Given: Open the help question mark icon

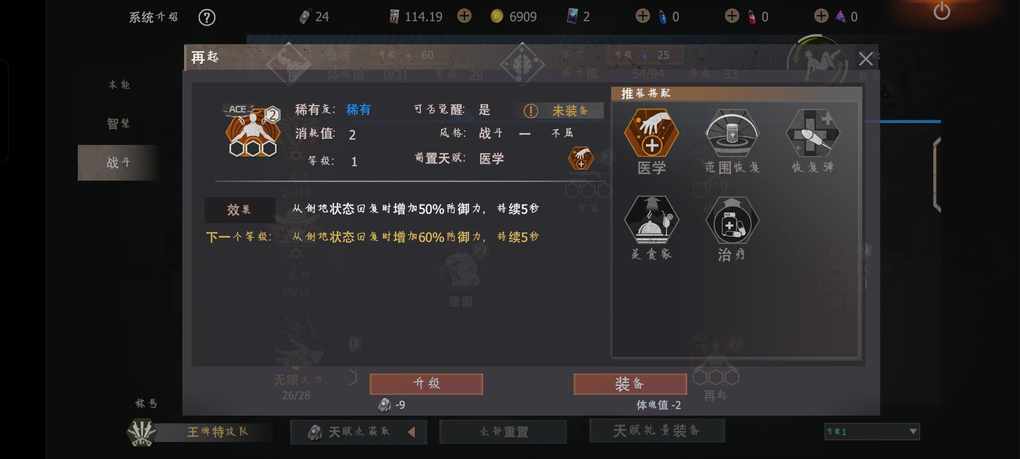Looking at the screenshot, I should point(206,17).
